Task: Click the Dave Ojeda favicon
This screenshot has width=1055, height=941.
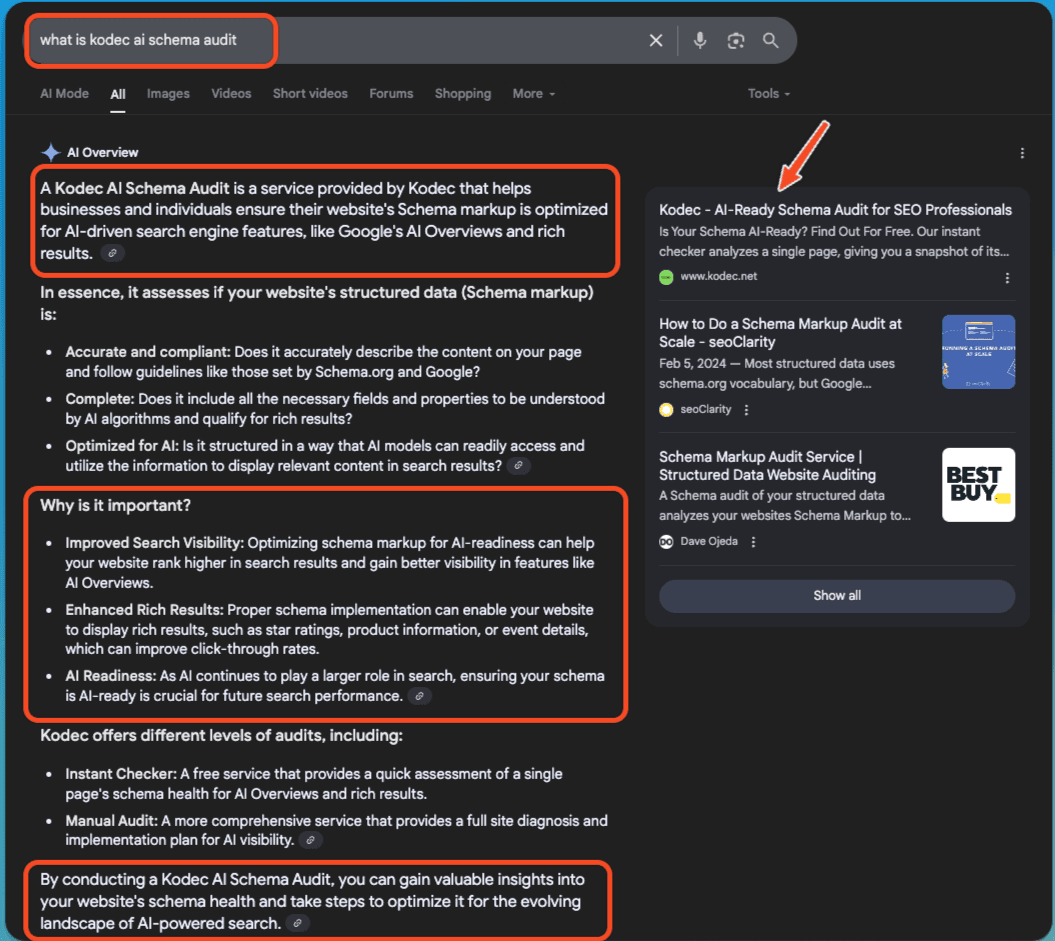Action: (666, 541)
